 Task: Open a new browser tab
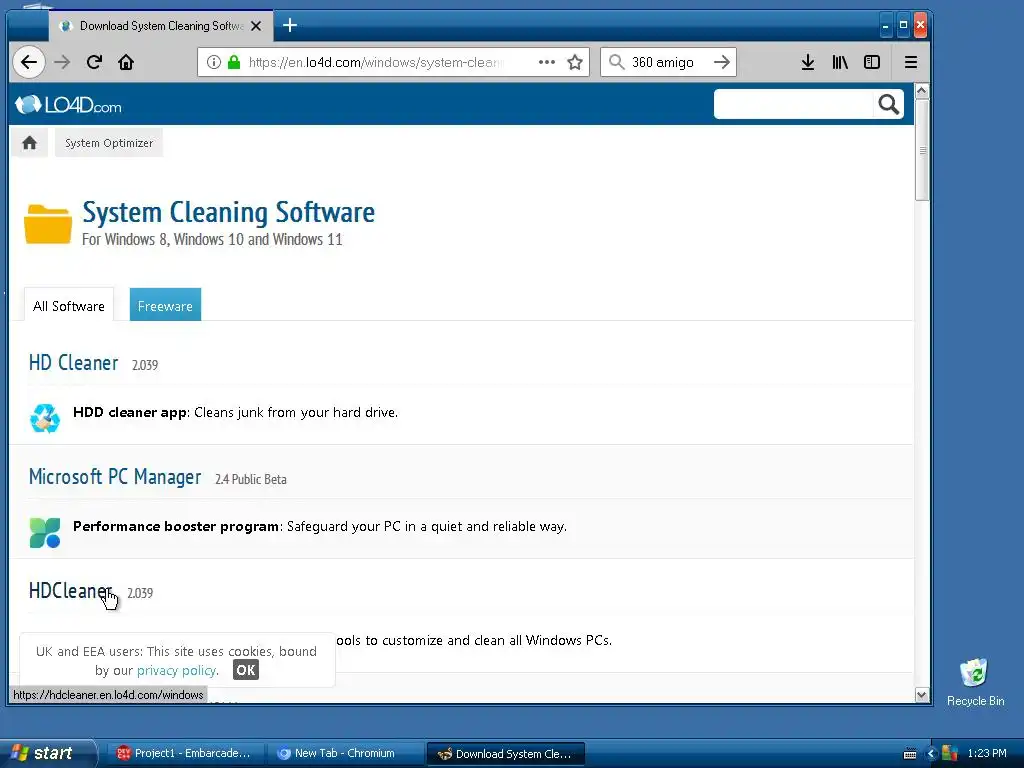pos(290,25)
